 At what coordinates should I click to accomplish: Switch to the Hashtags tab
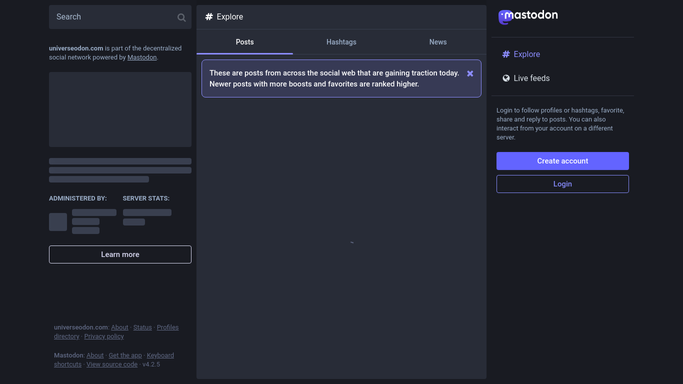[341, 42]
